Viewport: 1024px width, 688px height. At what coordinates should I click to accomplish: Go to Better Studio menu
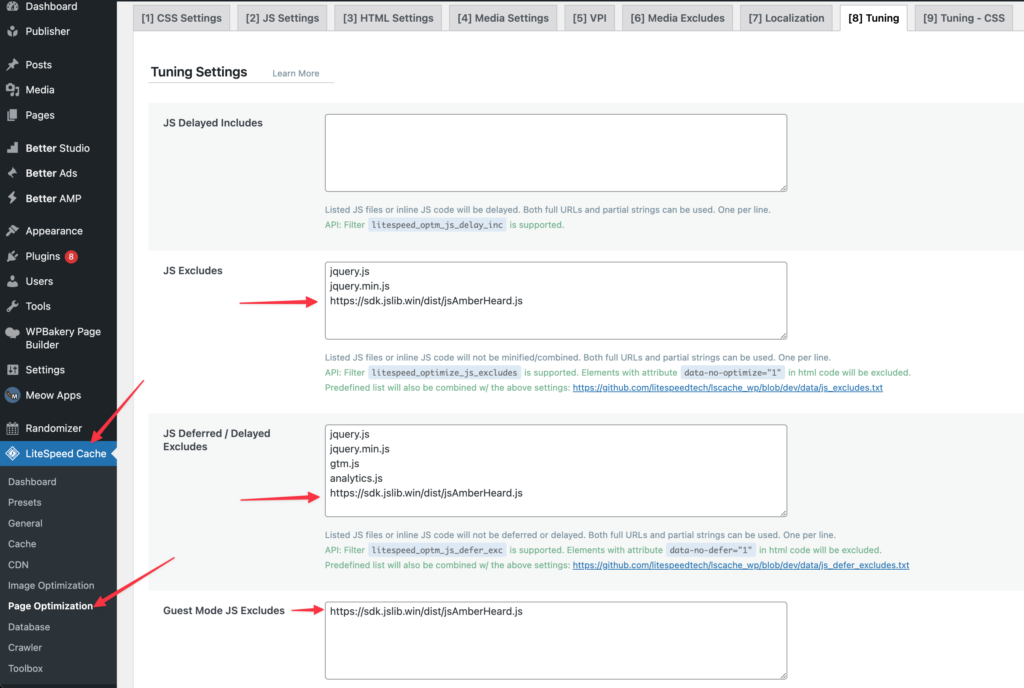[59, 148]
